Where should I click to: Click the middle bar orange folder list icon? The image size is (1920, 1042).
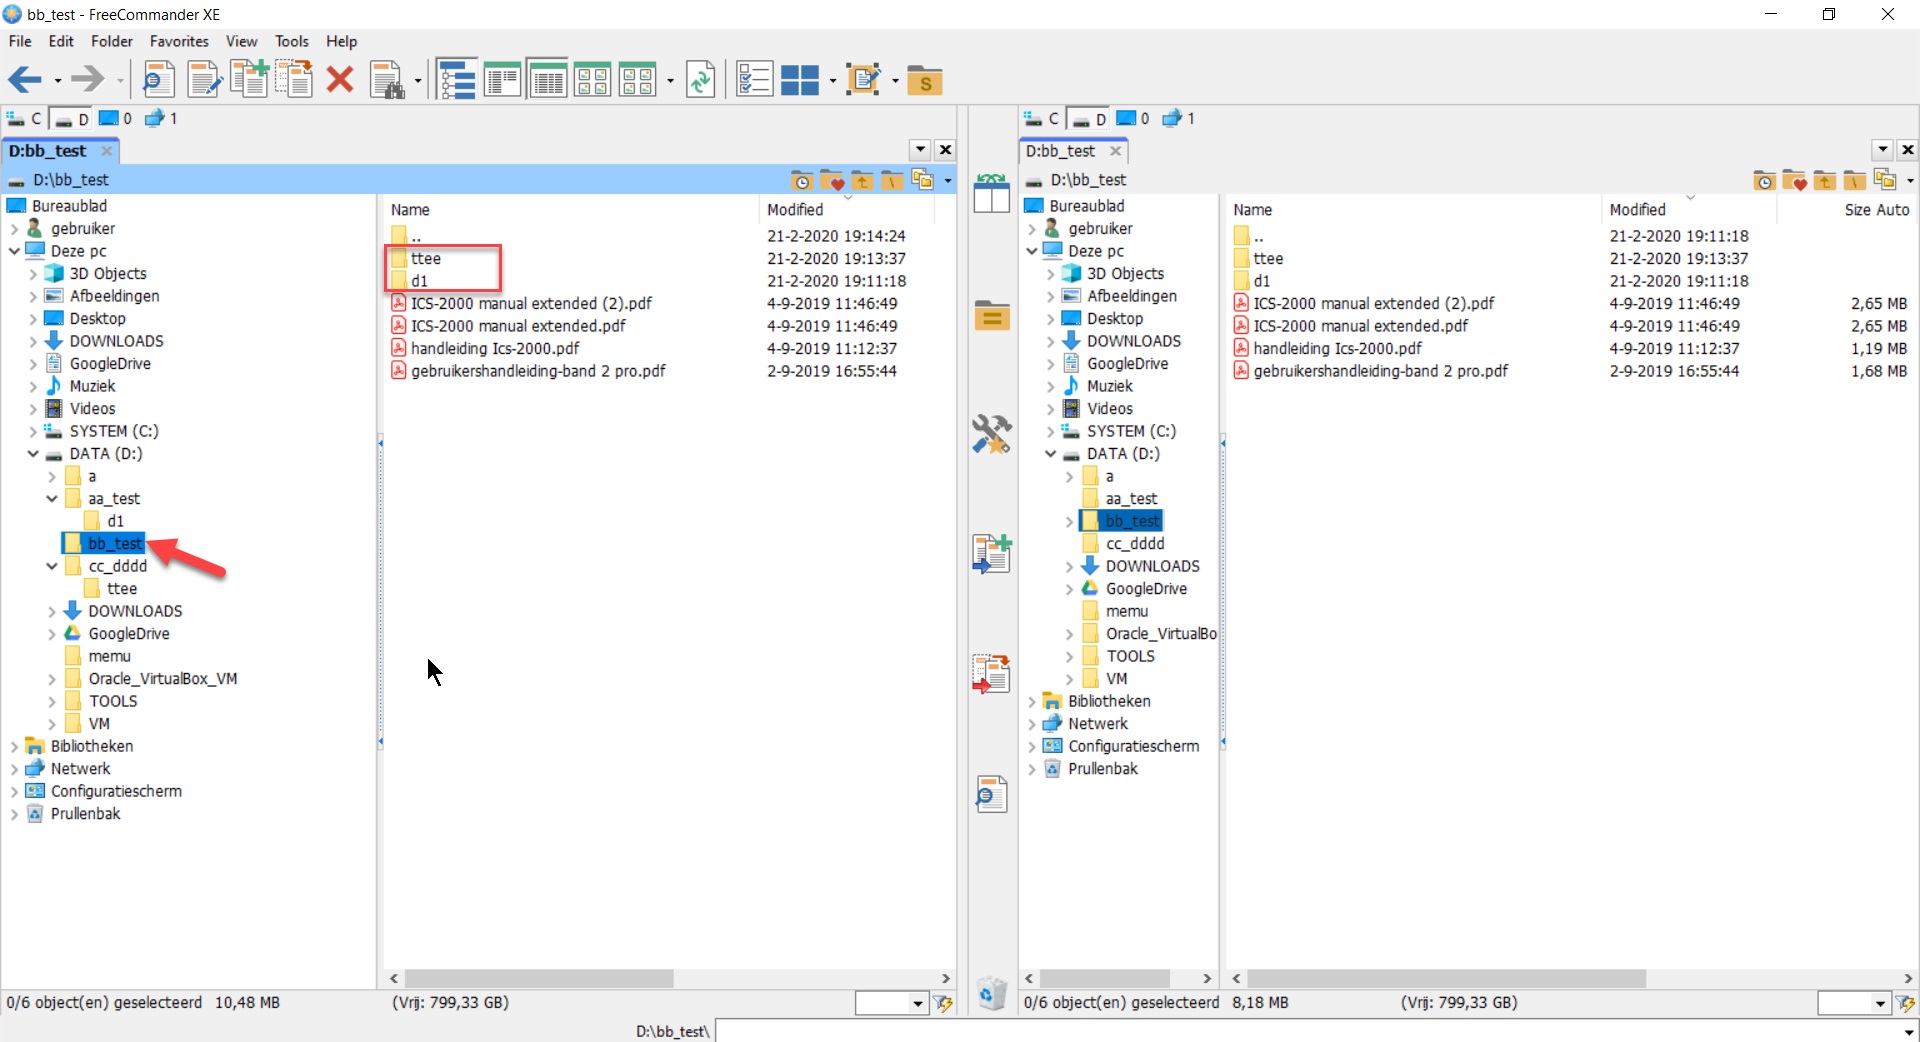tap(991, 315)
